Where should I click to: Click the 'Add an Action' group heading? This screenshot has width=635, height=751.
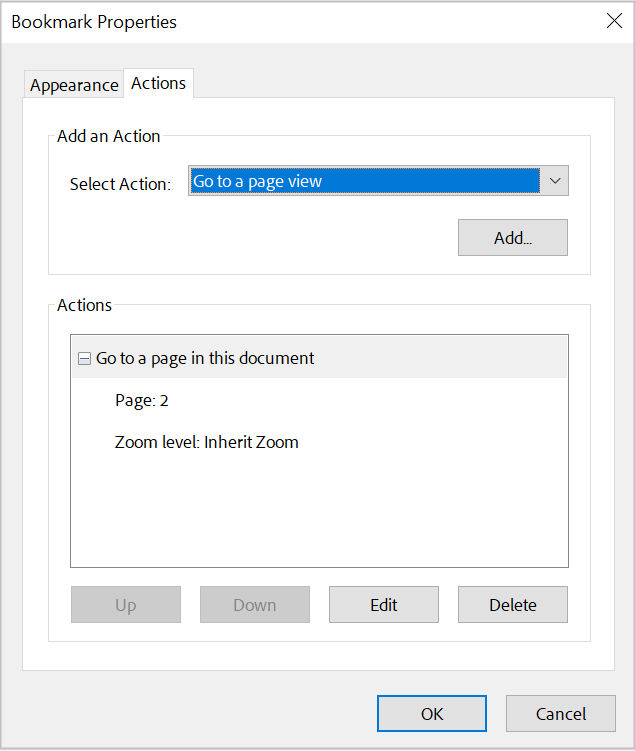[x=108, y=136]
